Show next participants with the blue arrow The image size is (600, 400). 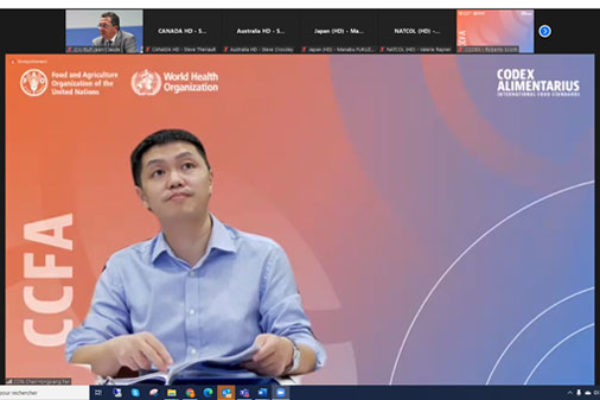(x=545, y=31)
